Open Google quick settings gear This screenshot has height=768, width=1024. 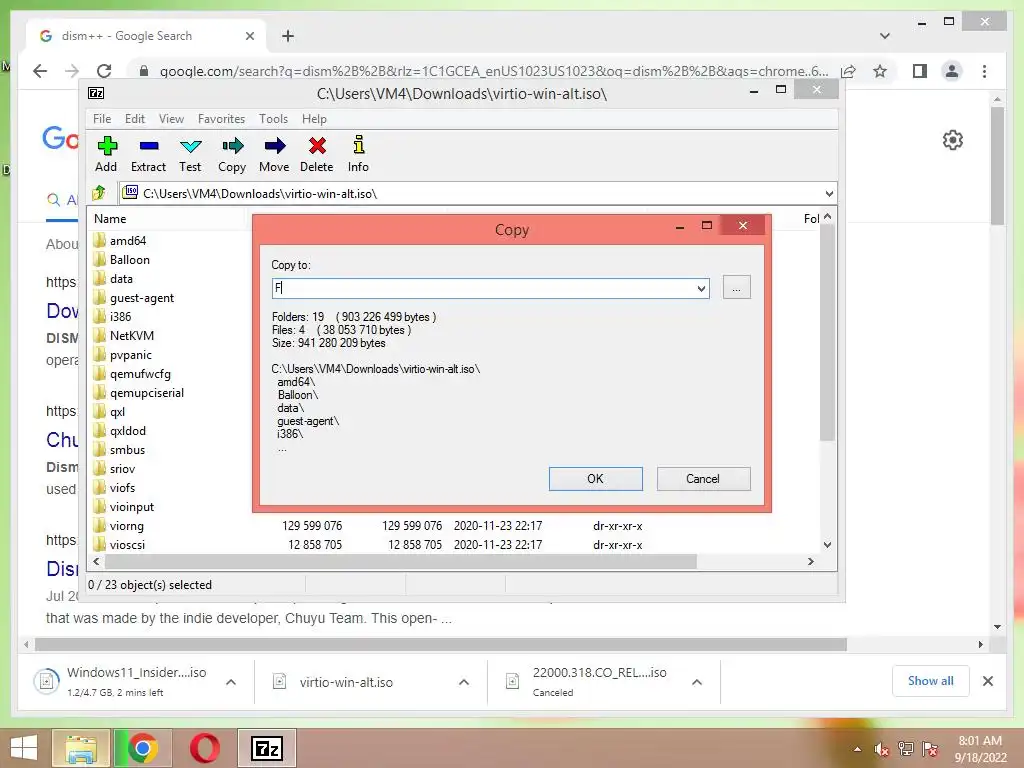(953, 140)
